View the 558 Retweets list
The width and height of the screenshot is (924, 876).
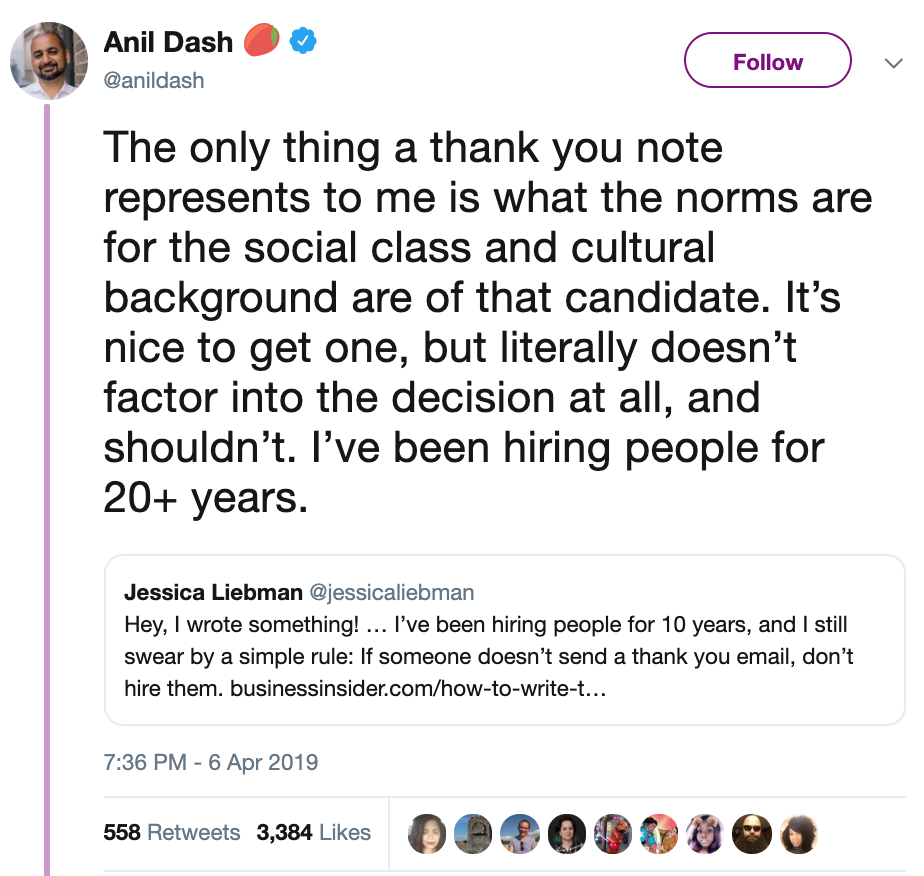pyautogui.click(x=171, y=832)
